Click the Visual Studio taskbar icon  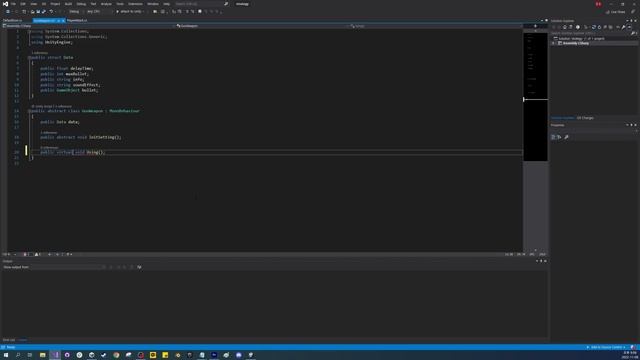55,355
